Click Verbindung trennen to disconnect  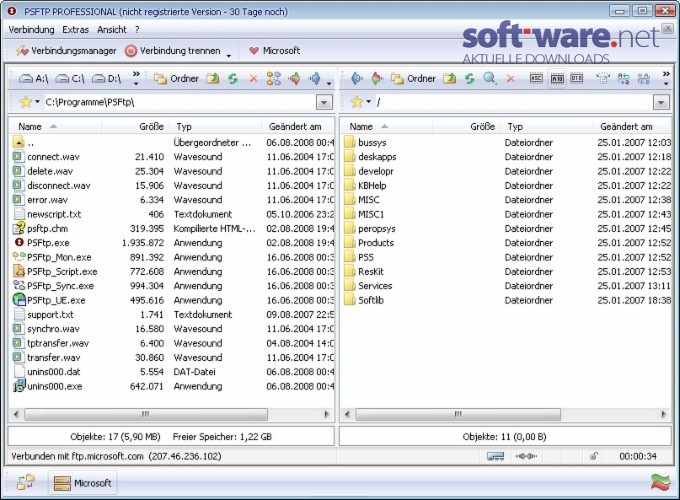[173, 51]
